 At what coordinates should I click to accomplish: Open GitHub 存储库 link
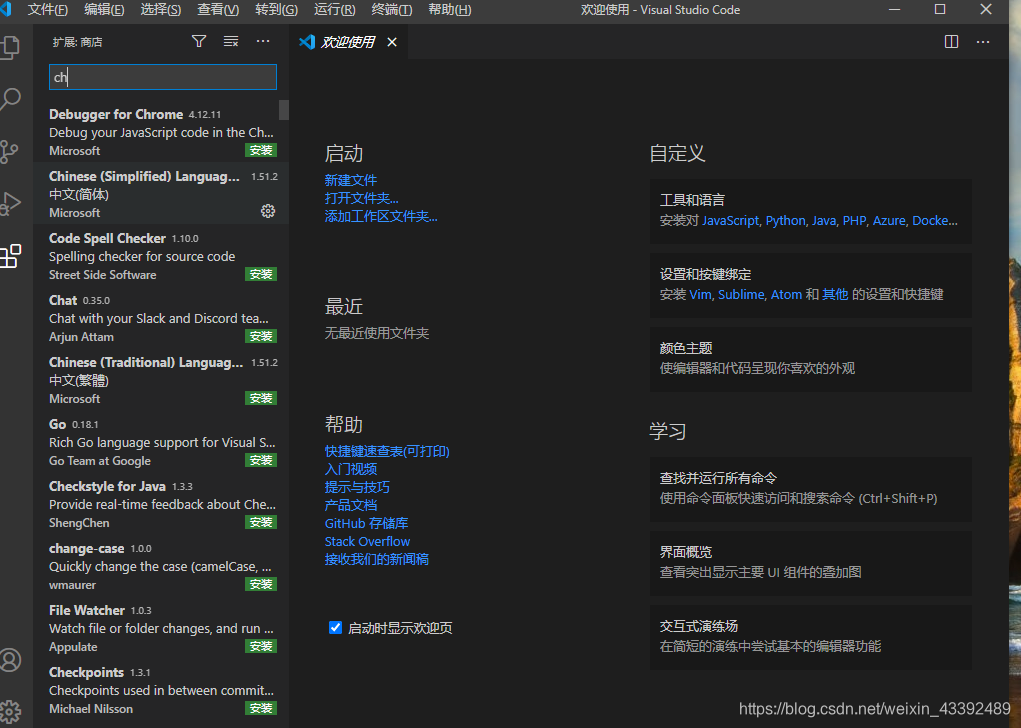click(367, 524)
